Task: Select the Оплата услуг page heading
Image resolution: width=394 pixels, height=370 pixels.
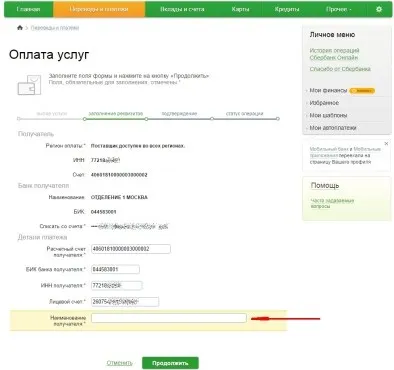Action: (49, 54)
